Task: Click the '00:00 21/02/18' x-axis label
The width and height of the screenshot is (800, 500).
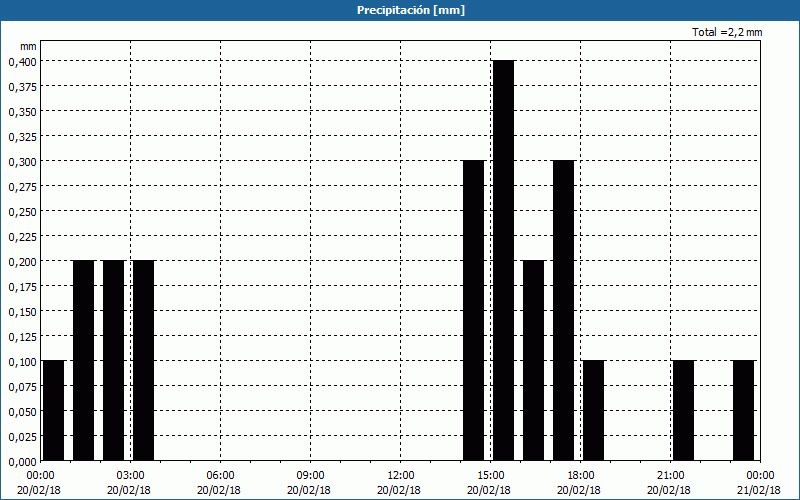Action: pos(759,483)
